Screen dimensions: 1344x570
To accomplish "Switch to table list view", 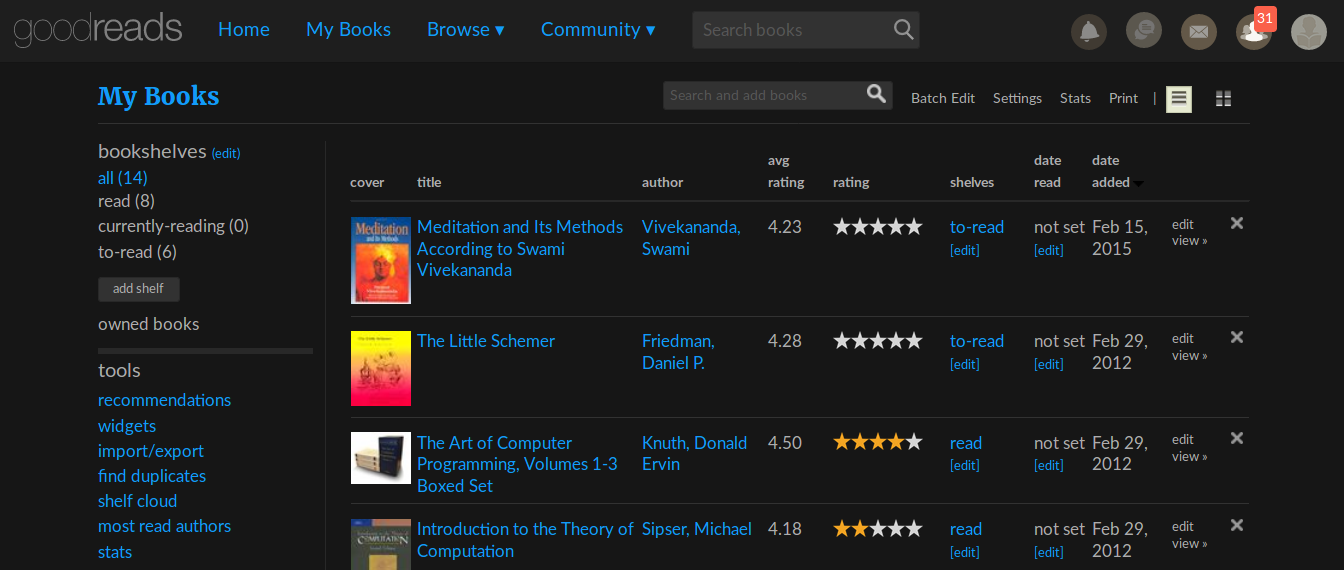I will (1179, 99).
